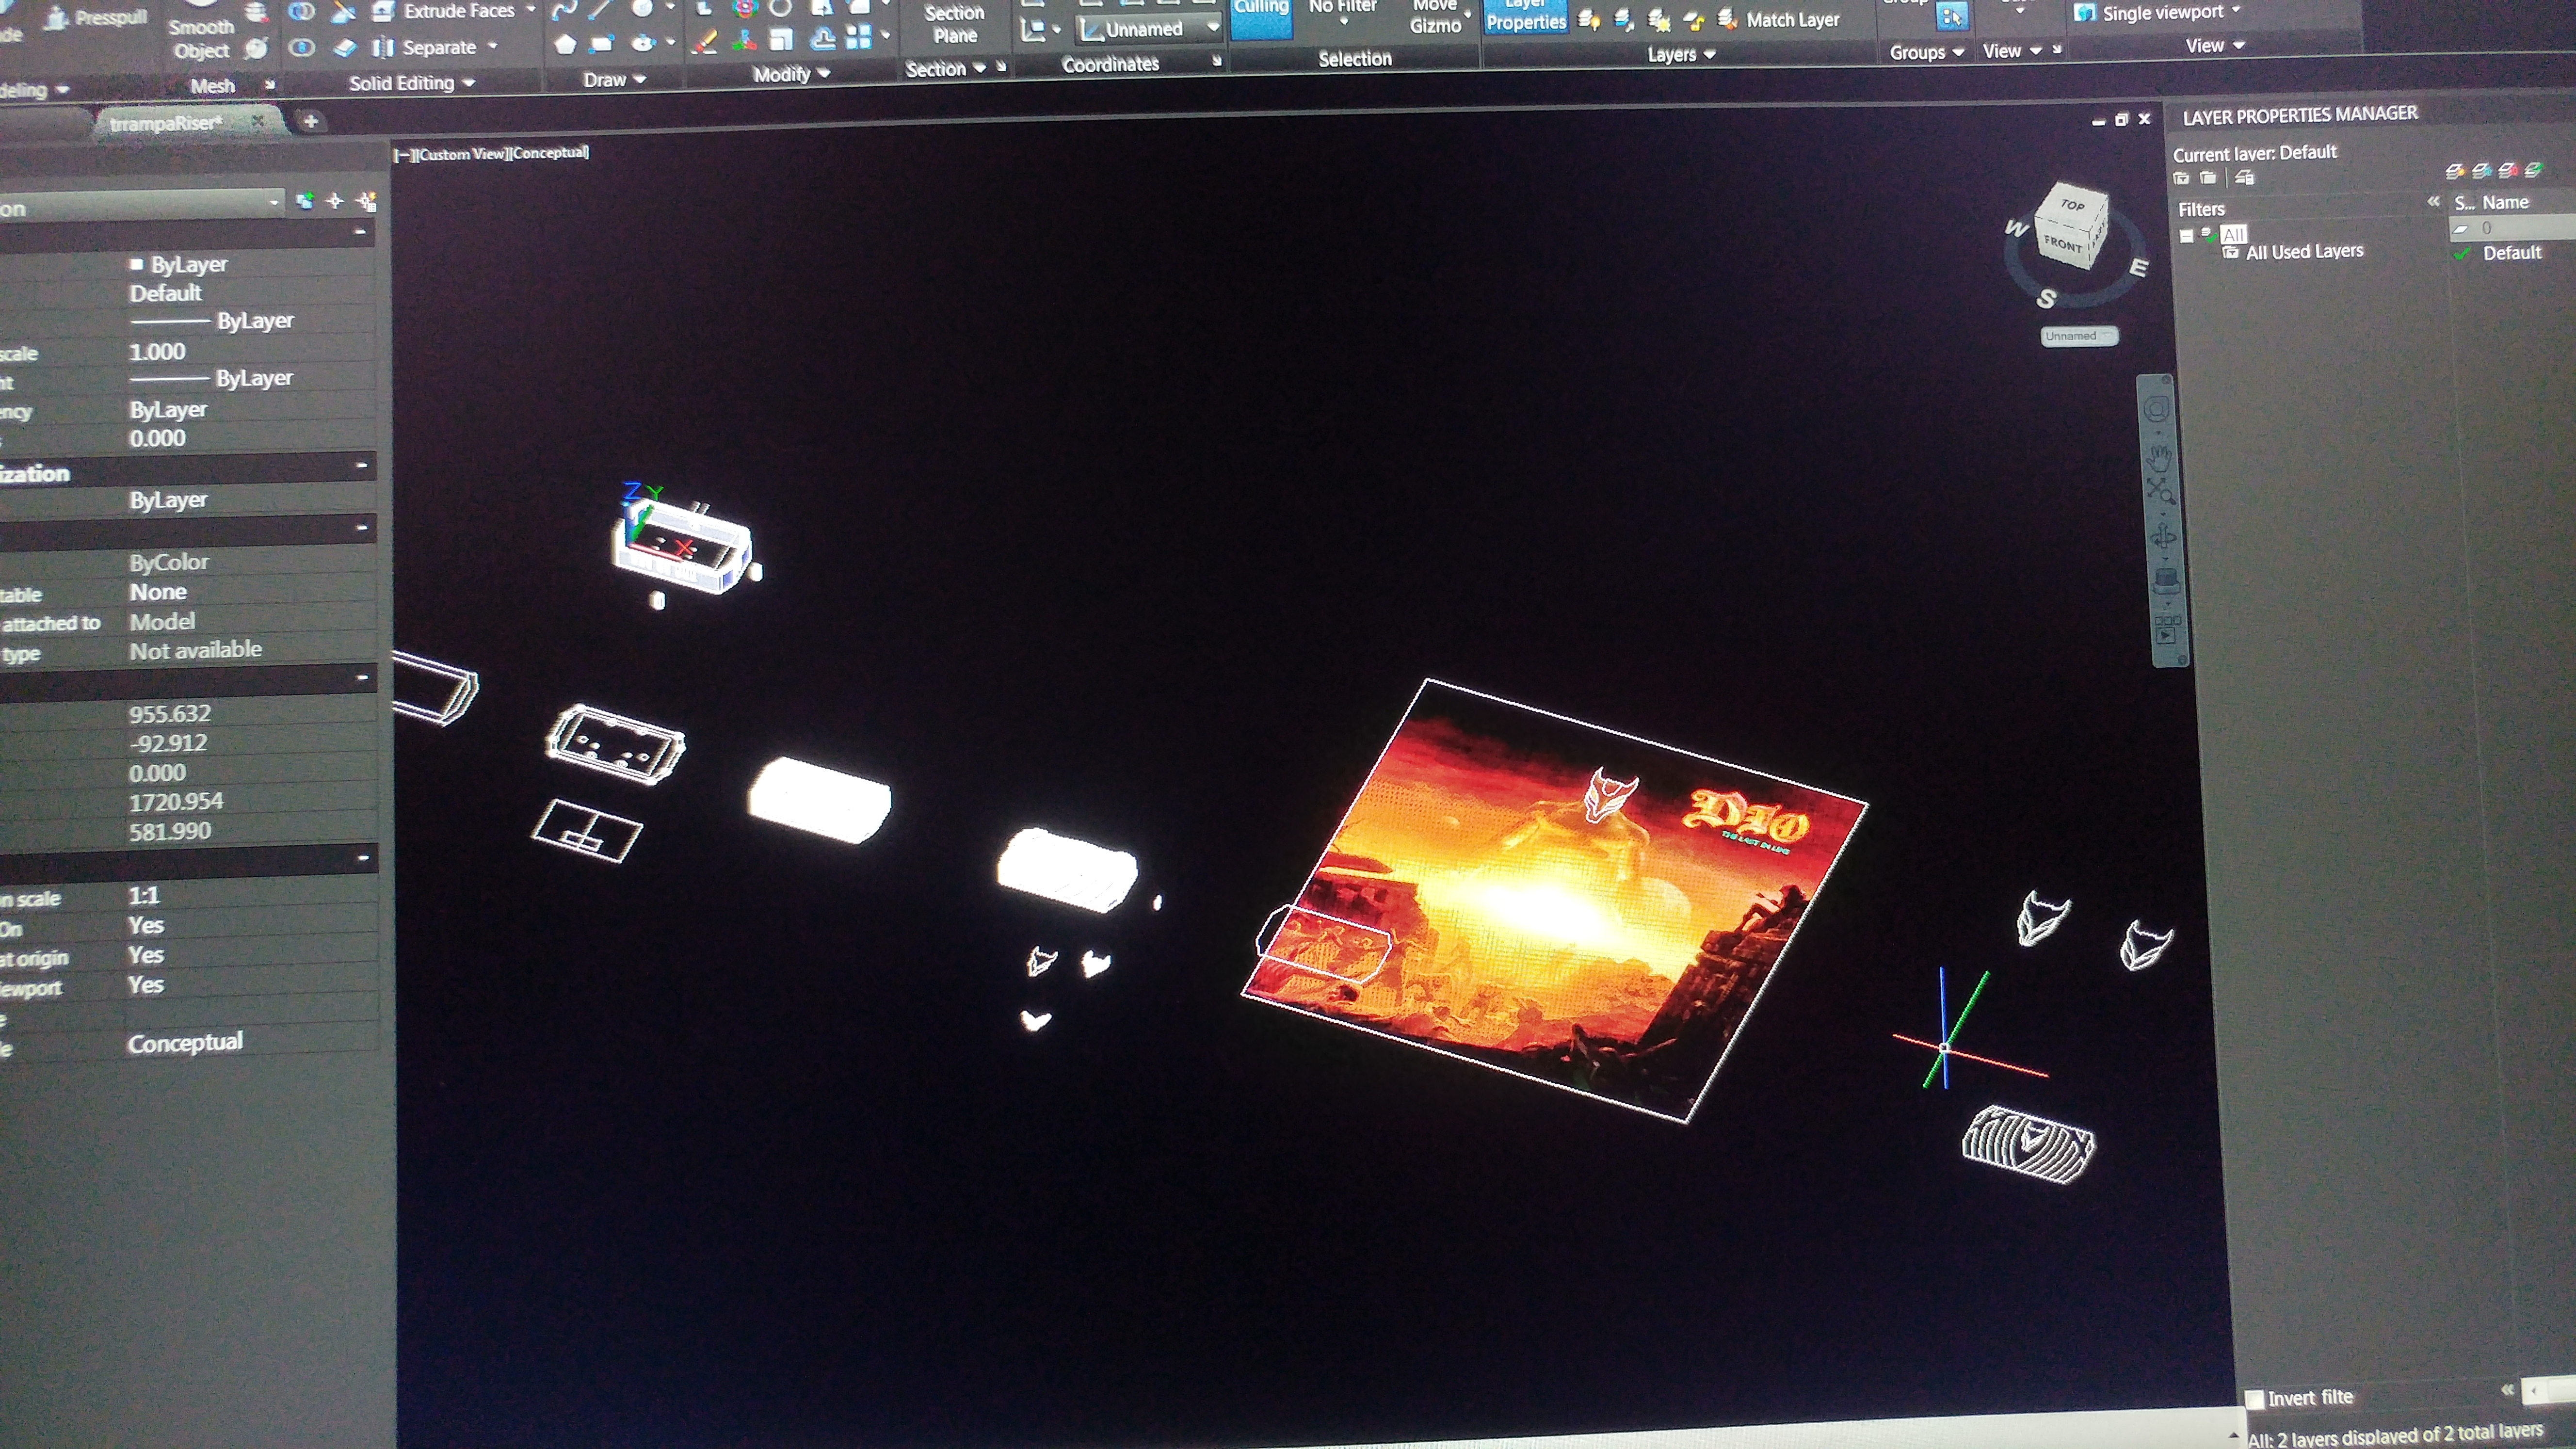
Task: Toggle the Invert filter checkbox
Action: [x=2255, y=1399]
